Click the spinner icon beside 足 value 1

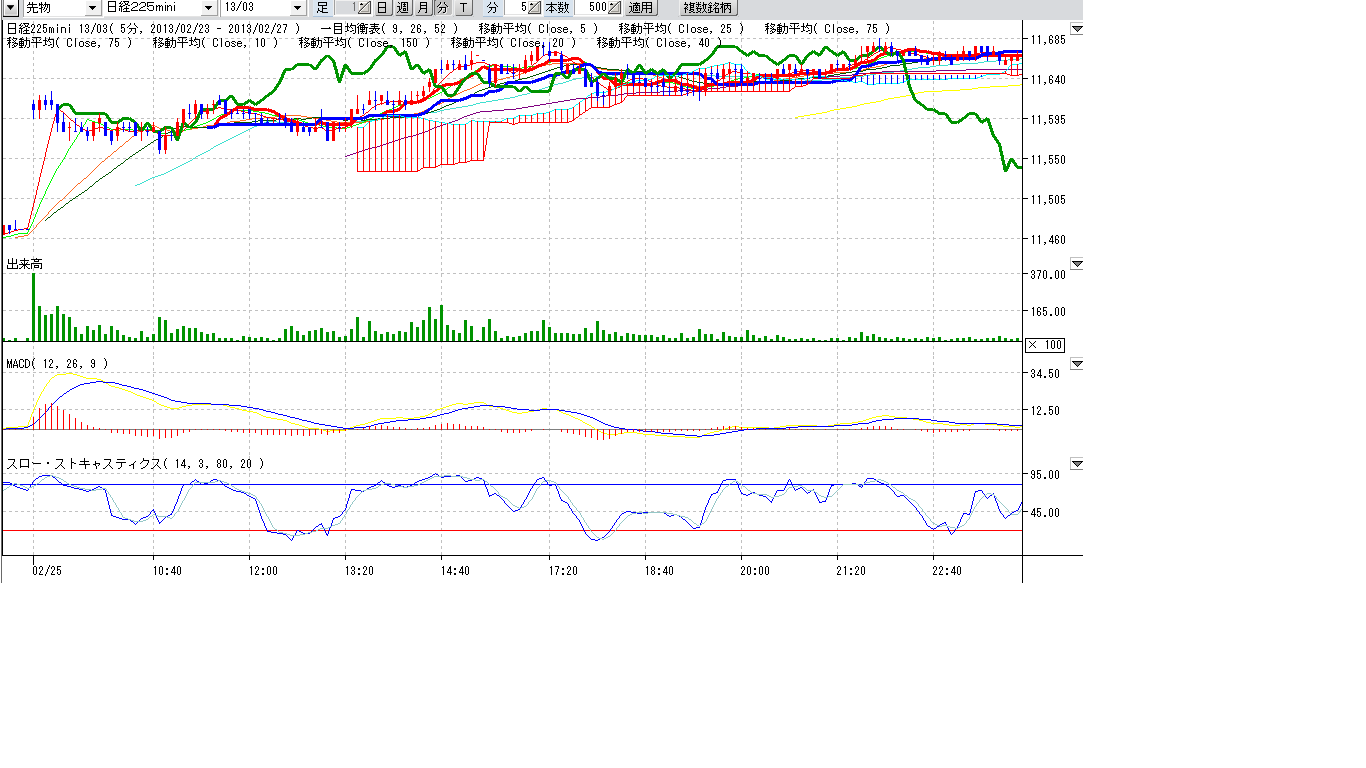(364, 8)
